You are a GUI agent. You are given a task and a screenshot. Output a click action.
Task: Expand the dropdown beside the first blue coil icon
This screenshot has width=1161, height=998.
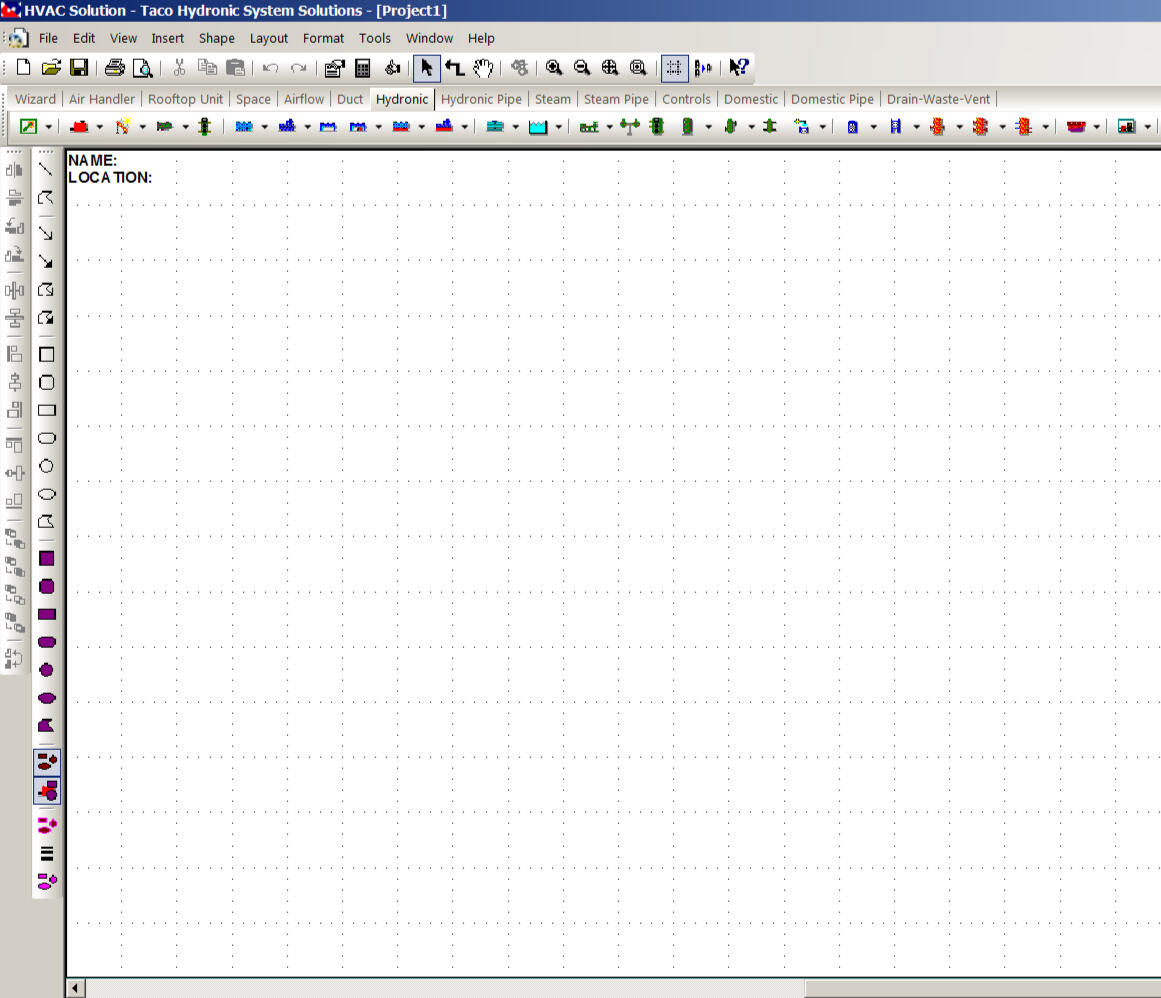click(264, 127)
